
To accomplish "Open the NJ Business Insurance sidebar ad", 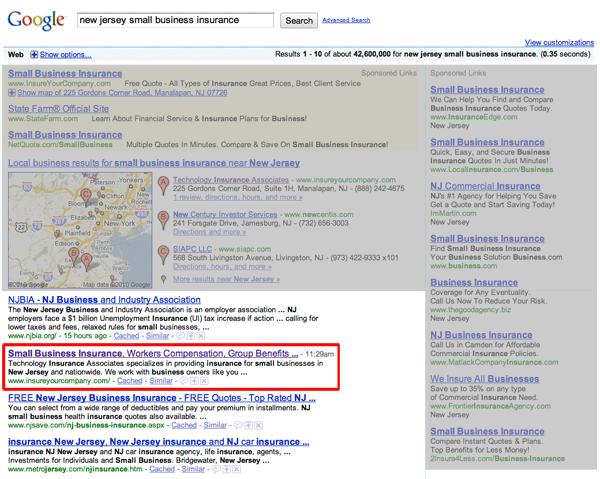I will click(481, 335).
